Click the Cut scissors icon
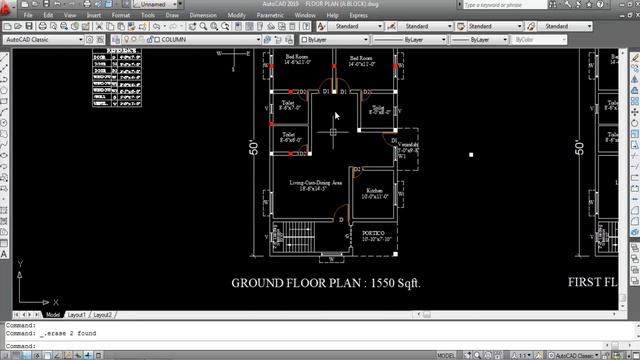640x360 pixels. 99,27
